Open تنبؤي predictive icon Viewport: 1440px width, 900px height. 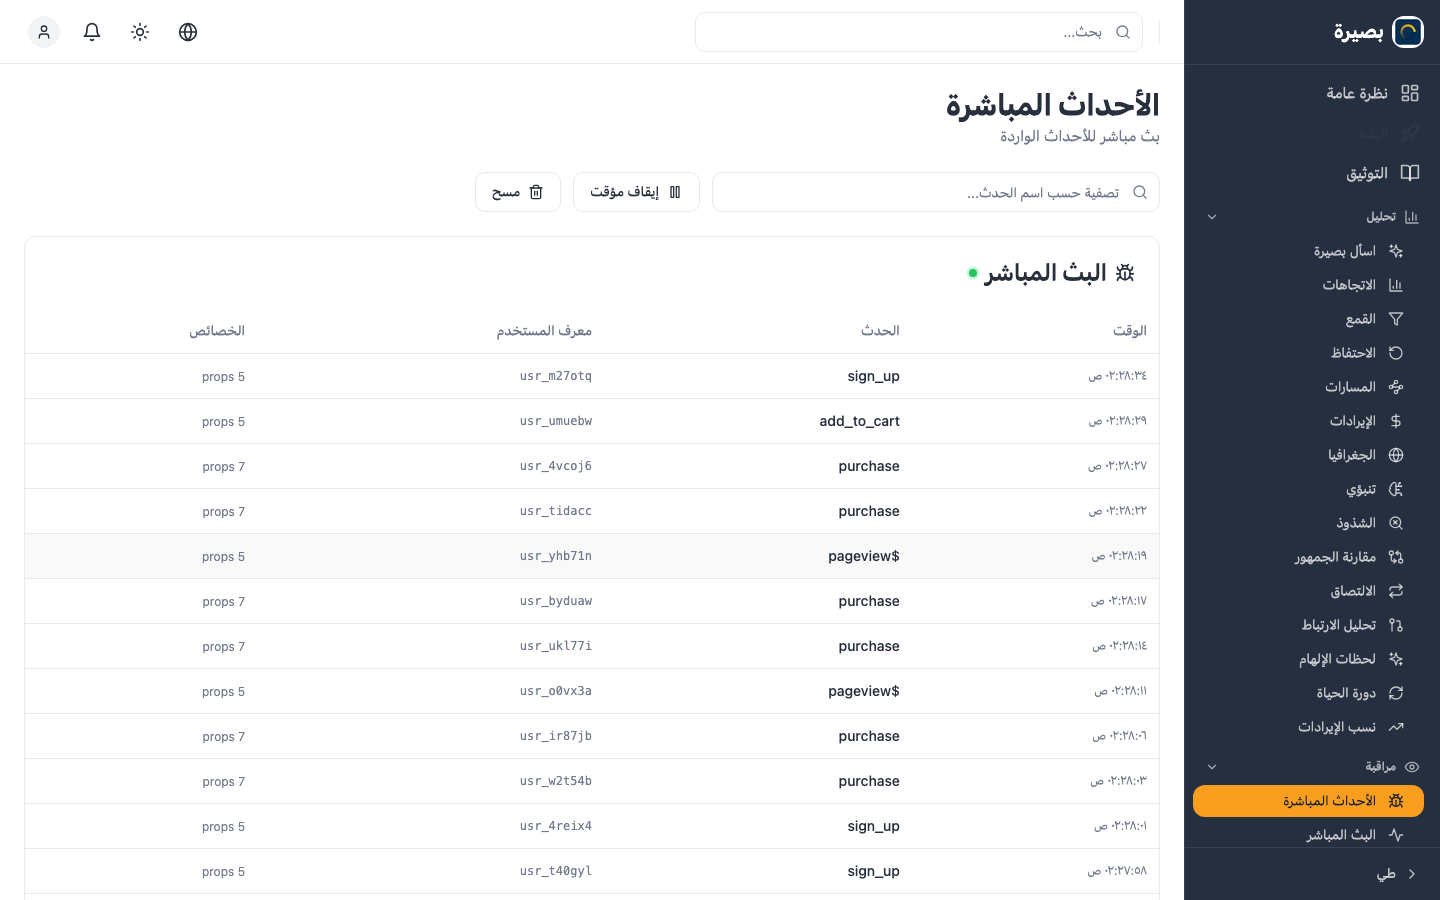(1396, 489)
